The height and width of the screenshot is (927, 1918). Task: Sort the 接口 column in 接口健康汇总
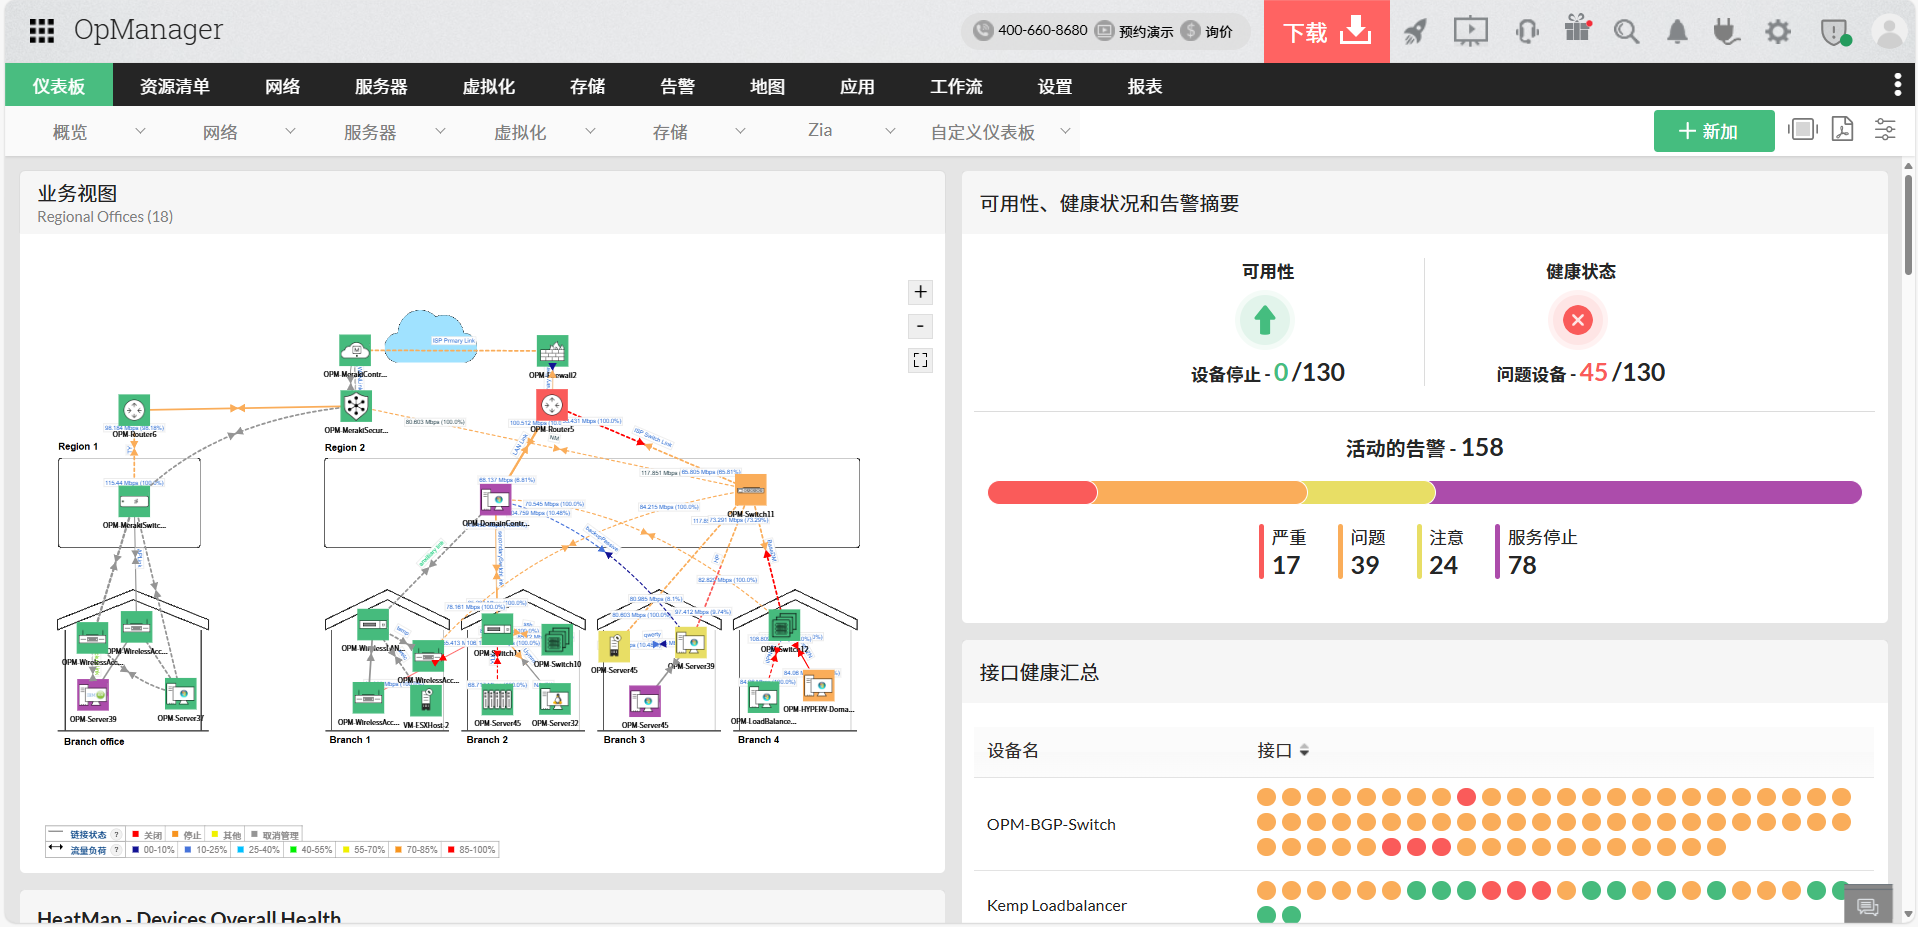point(1304,750)
